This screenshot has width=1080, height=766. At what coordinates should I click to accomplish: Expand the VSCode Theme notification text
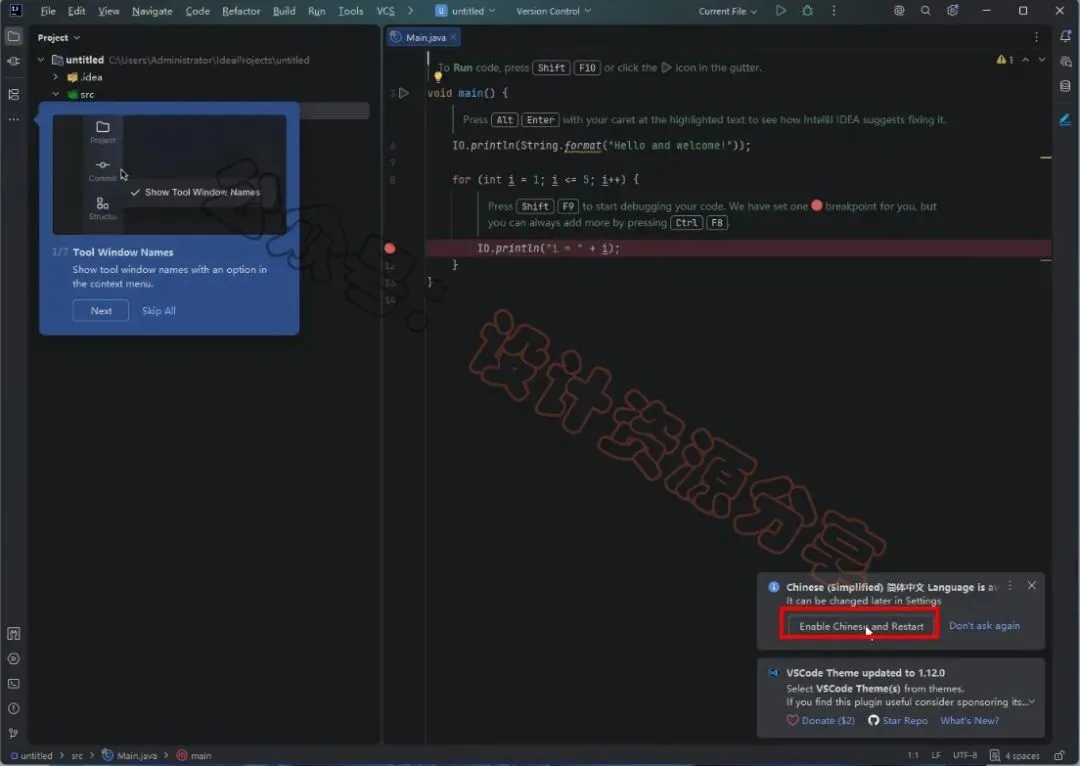(1031, 702)
